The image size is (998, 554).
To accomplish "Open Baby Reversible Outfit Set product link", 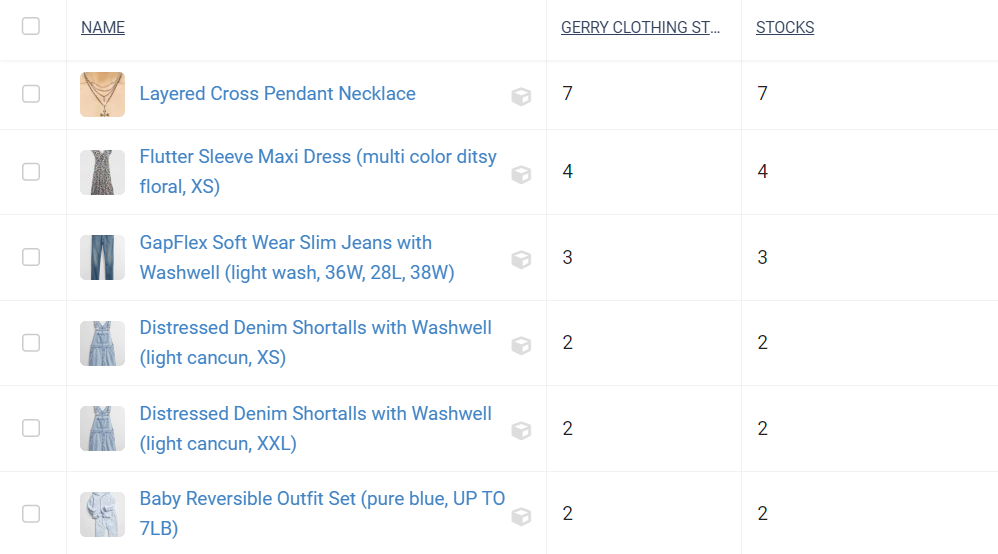I will coord(322,513).
